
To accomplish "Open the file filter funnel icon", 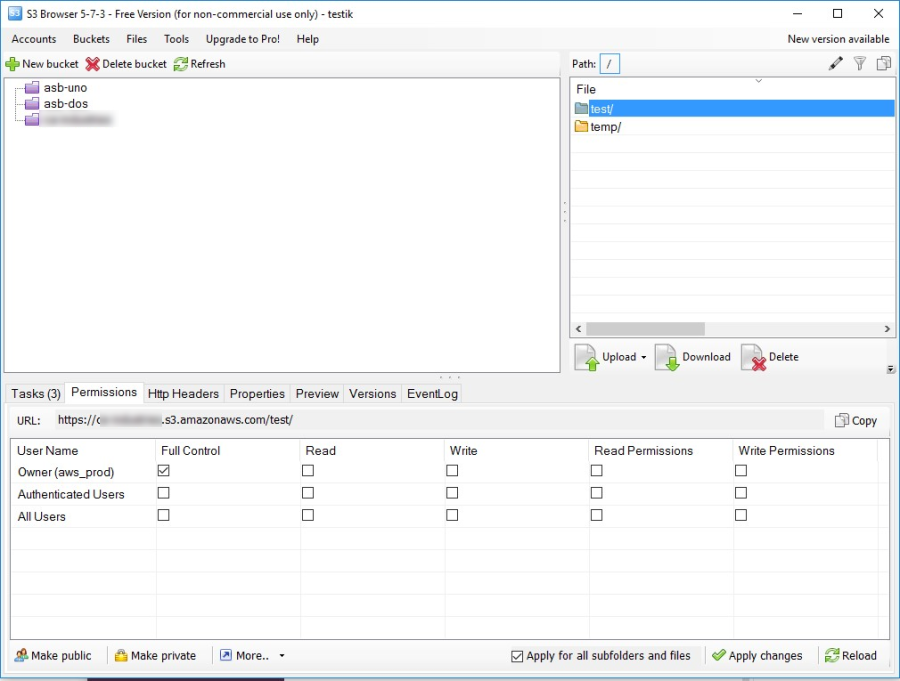I will [x=859, y=63].
